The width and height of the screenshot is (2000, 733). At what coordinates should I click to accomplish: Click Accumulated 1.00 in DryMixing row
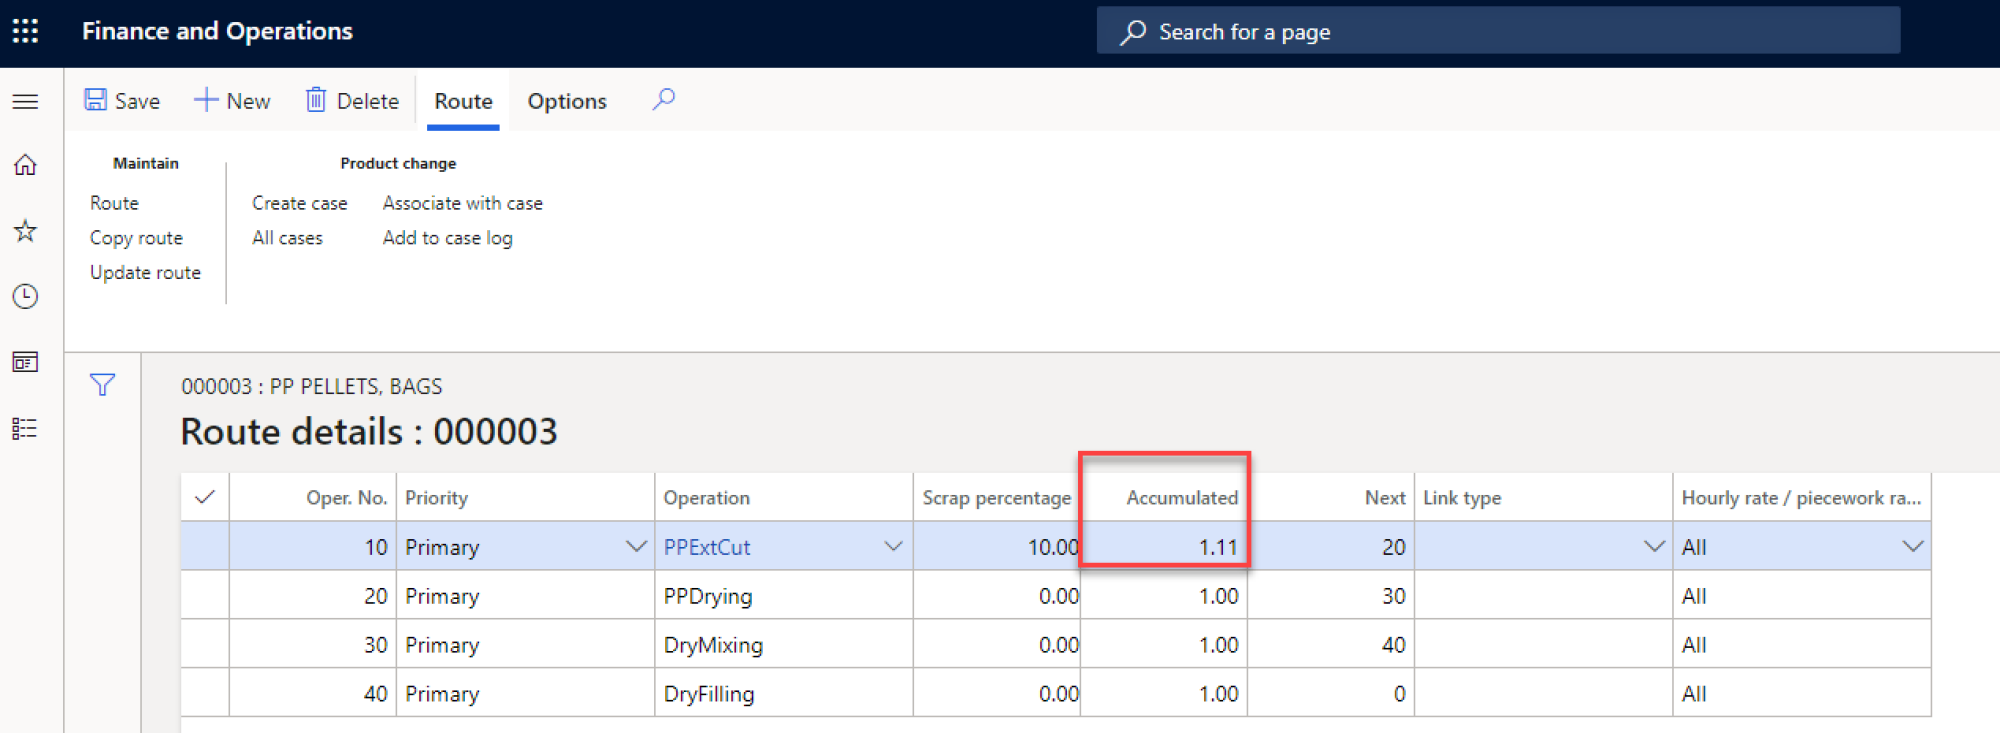pos(1164,645)
